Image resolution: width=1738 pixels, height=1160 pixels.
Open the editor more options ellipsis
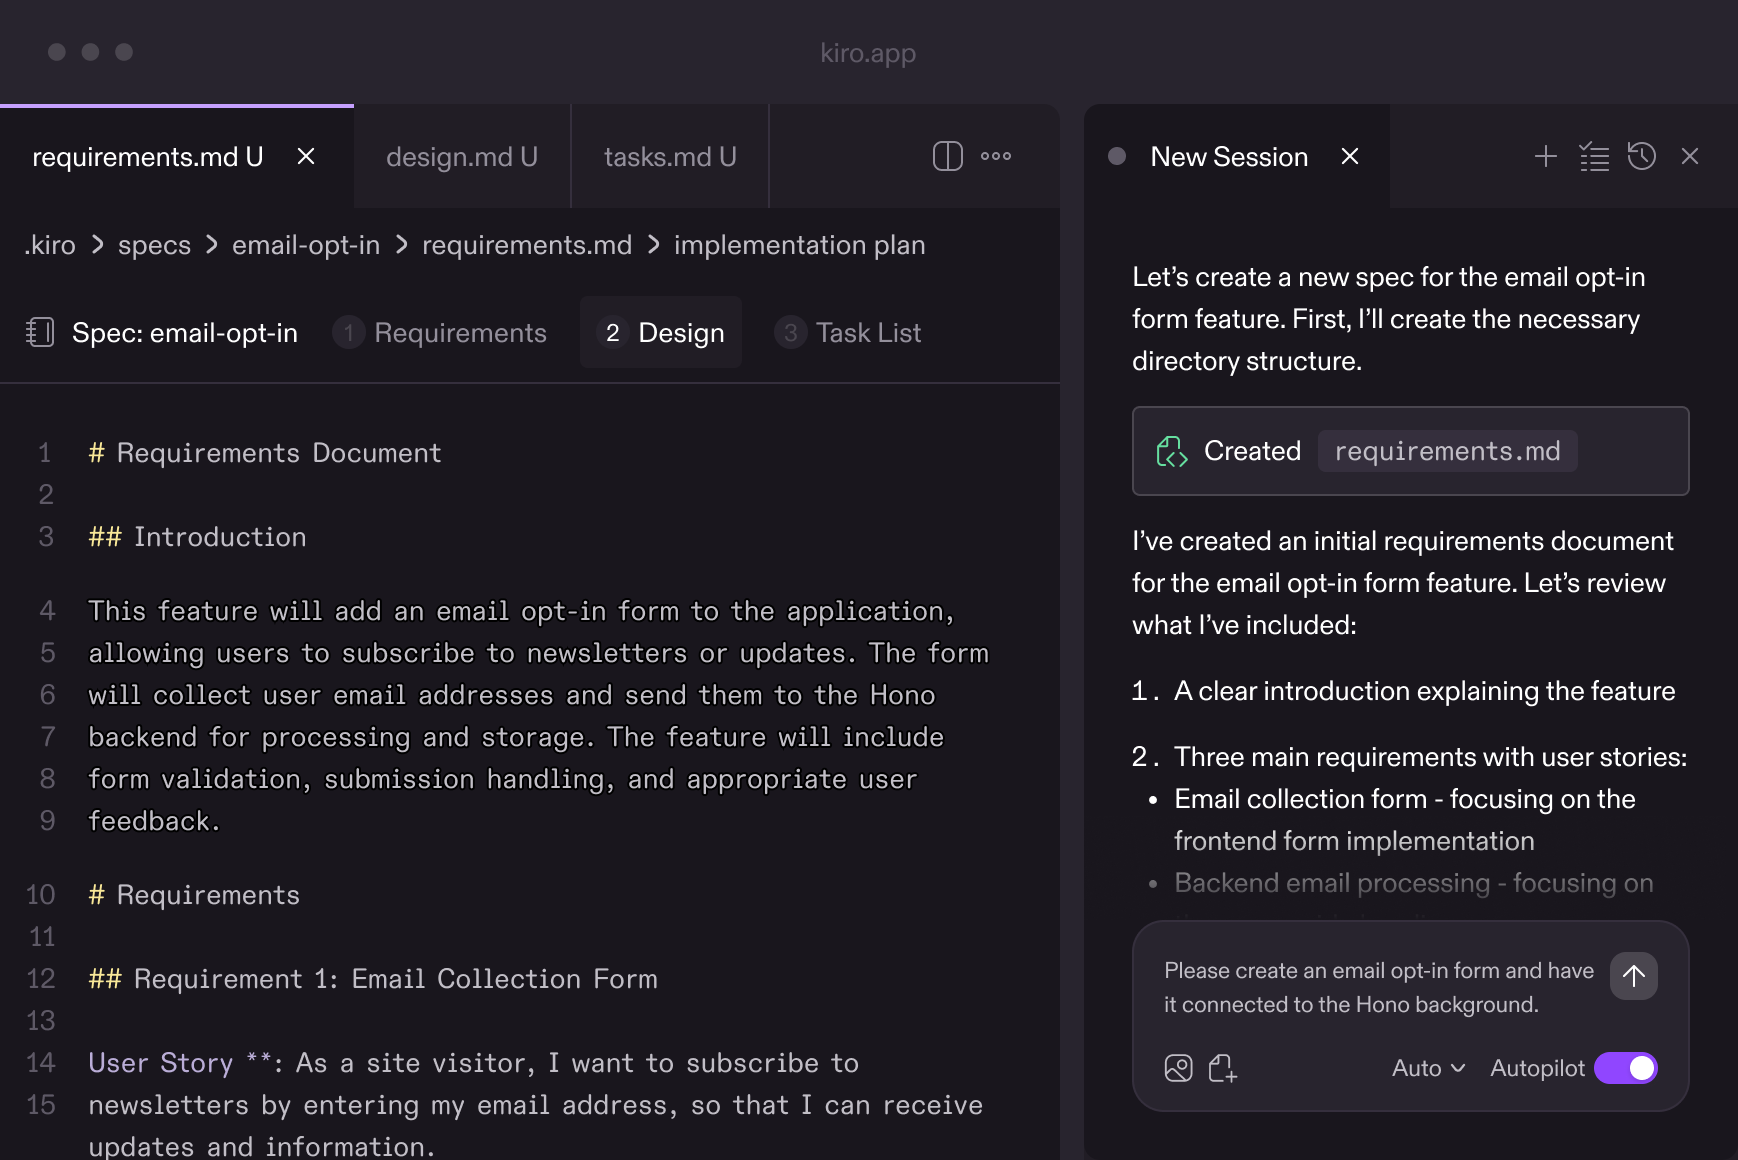click(x=996, y=156)
